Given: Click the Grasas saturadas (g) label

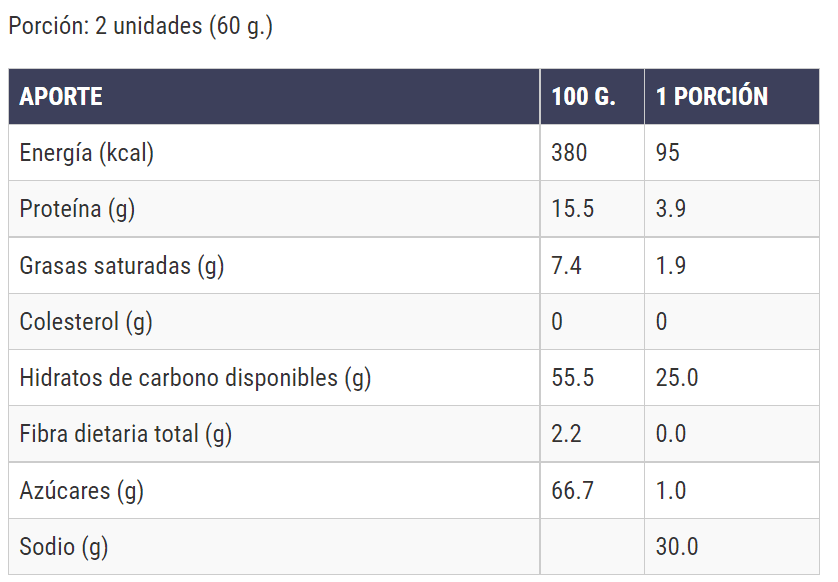Looking at the screenshot, I should (x=122, y=266).
